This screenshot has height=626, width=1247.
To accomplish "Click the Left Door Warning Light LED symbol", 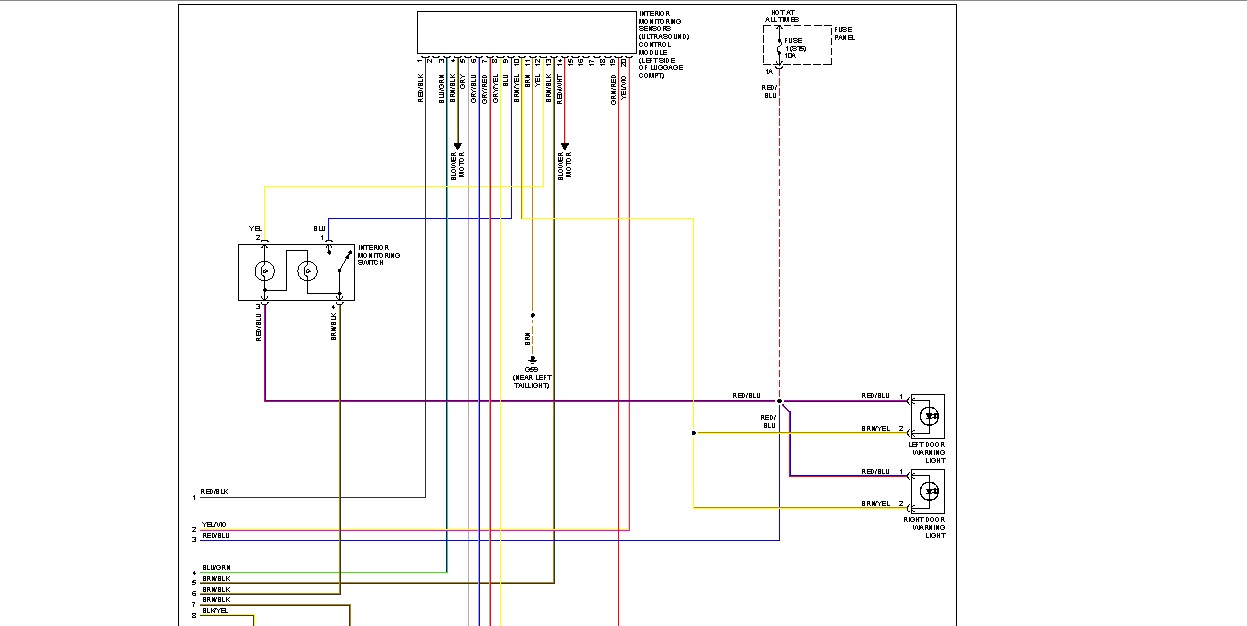I will click(929, 414).
